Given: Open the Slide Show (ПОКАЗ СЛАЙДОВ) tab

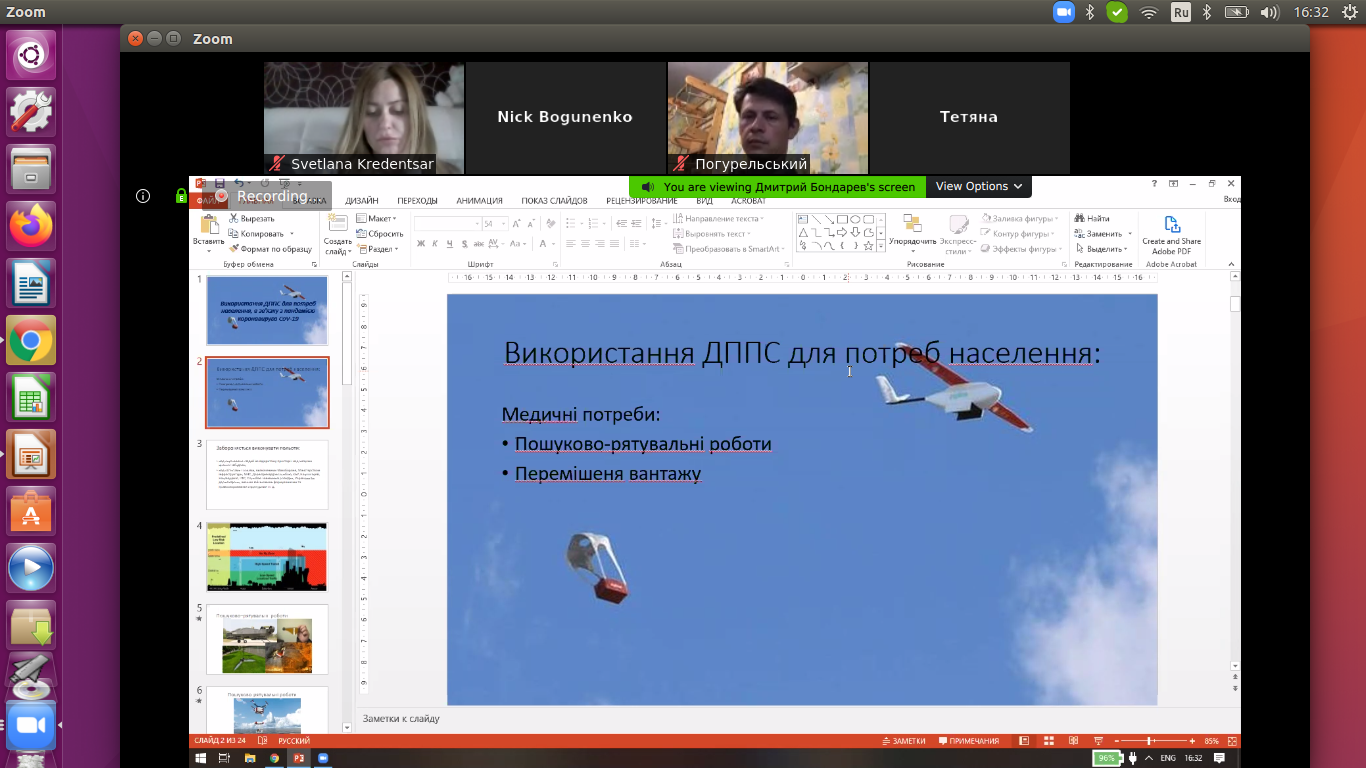Looking at the screenshot, I should coord(554,200).
